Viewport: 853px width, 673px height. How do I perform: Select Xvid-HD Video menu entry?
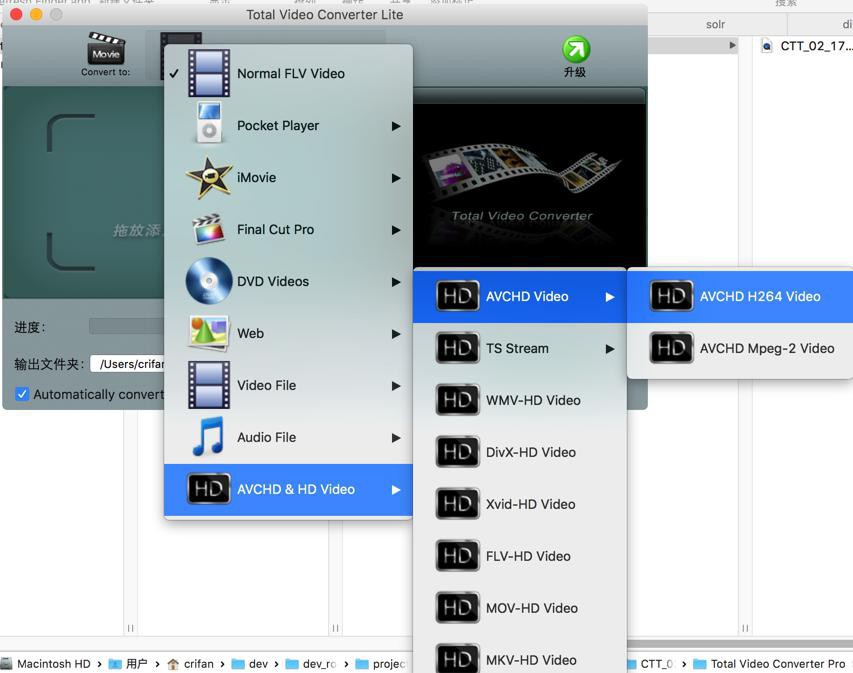point(520,504)
